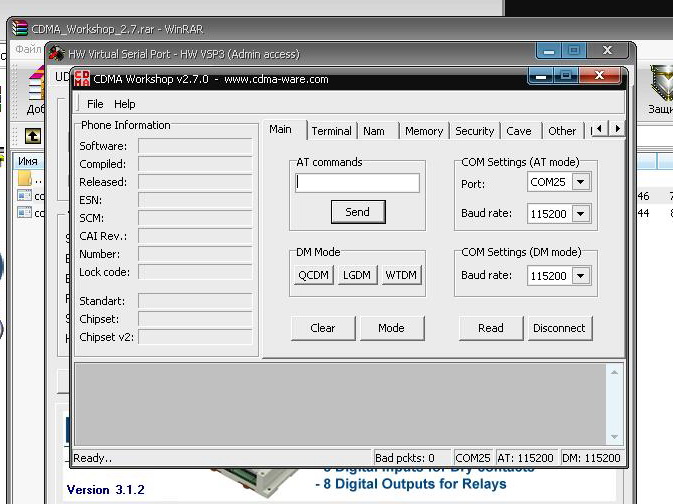This screenshot has height=504, width=673.
Task: Click the Mode button
Action: point(391,328)
